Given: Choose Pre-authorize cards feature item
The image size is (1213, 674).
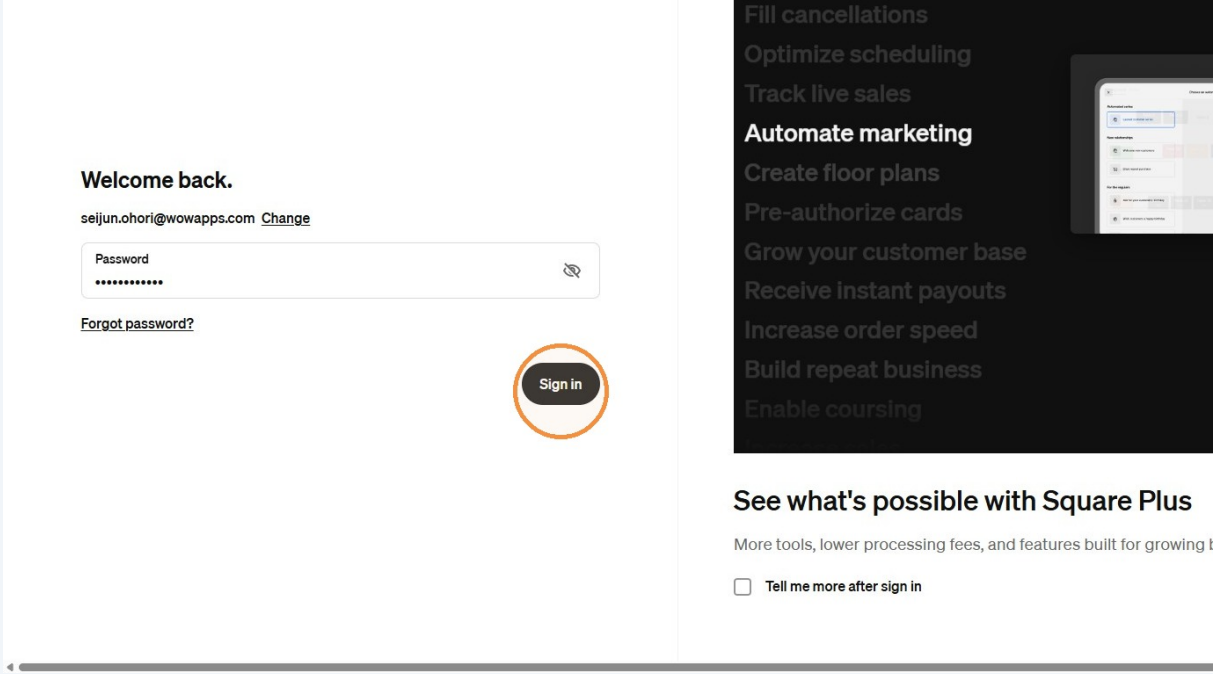Looking at the screenshot, I should (853, 212).
